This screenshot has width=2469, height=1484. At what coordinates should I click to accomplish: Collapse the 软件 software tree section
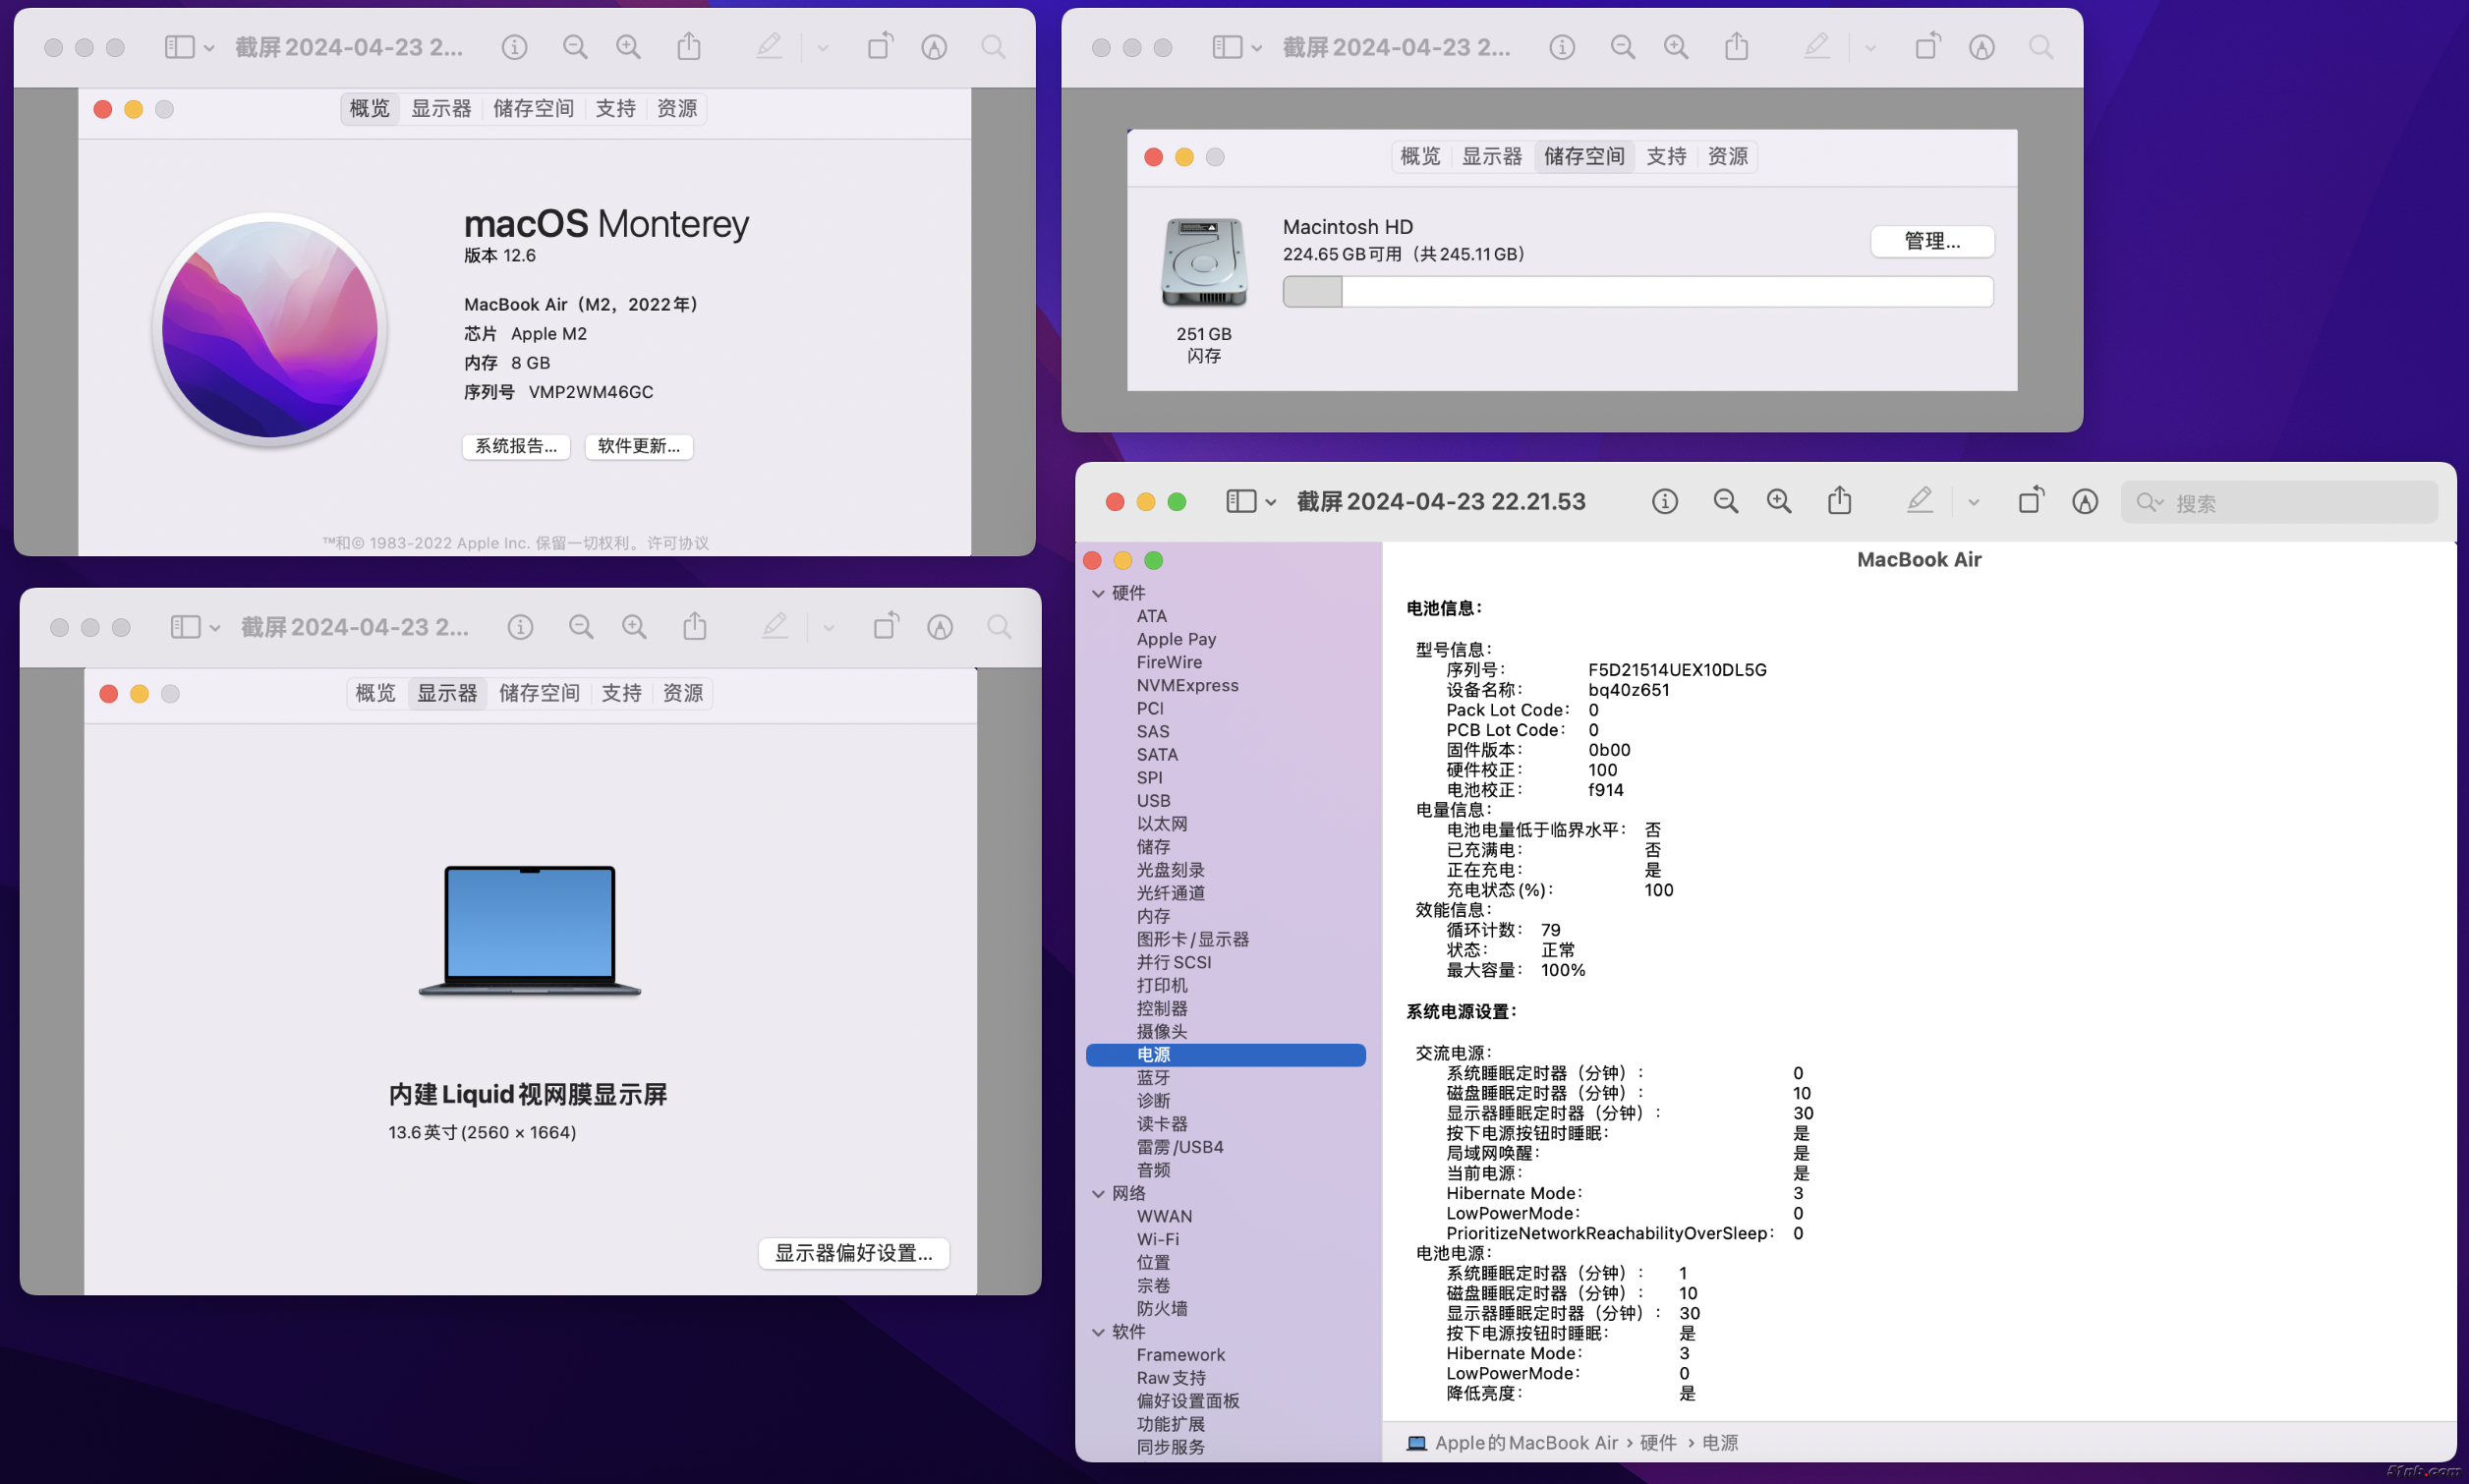[1098, 1333]
